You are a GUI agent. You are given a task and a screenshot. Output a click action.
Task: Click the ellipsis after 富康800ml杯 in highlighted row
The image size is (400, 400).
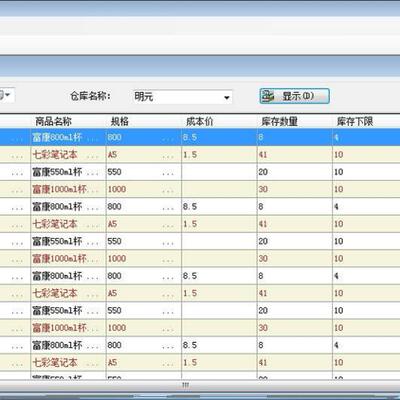pos(93,139)
